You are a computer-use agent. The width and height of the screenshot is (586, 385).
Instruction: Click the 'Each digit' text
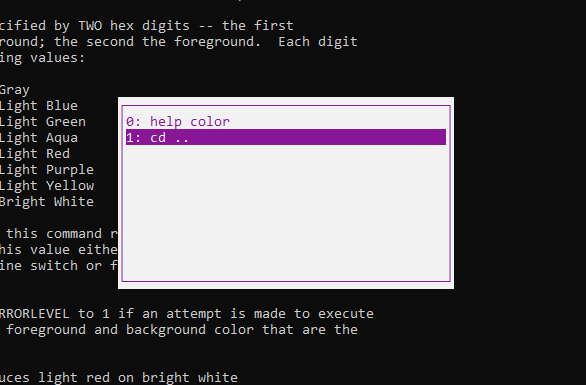(x=318, y=42)
